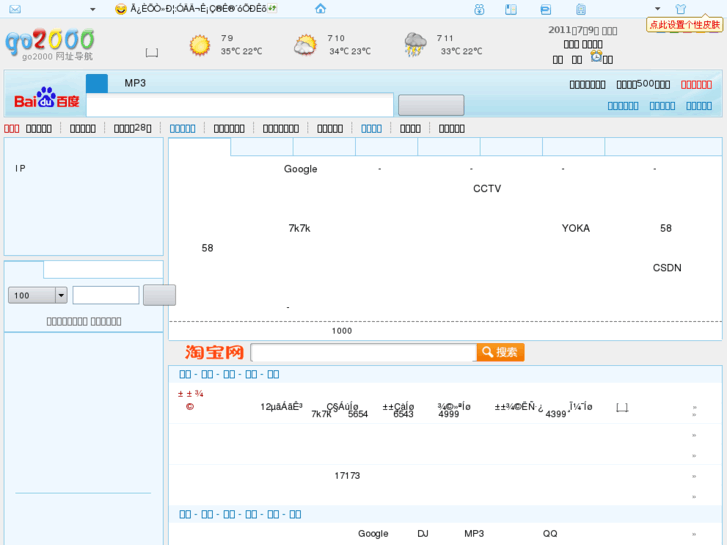Viewport: 727px width, 545px height.
Task: Click the laughing smiley emoji icon
Action: point(121,9)
